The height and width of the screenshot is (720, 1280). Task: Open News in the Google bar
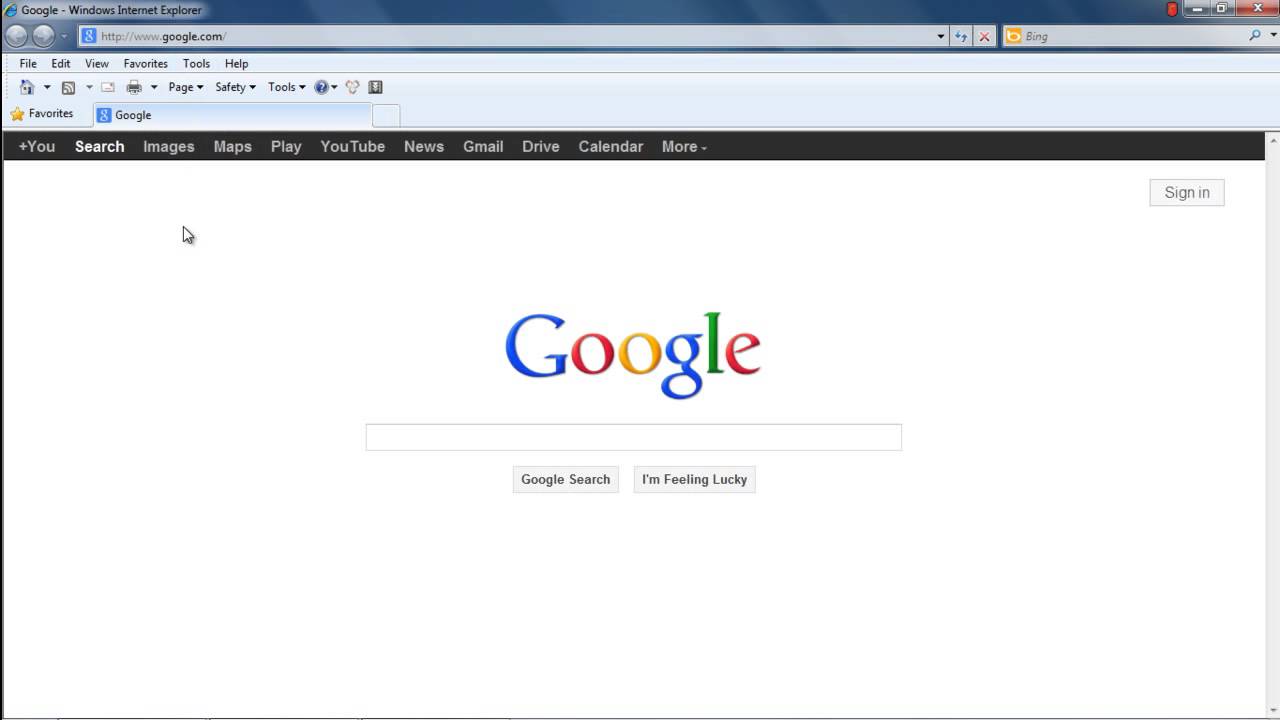click(x=424, y=146)
